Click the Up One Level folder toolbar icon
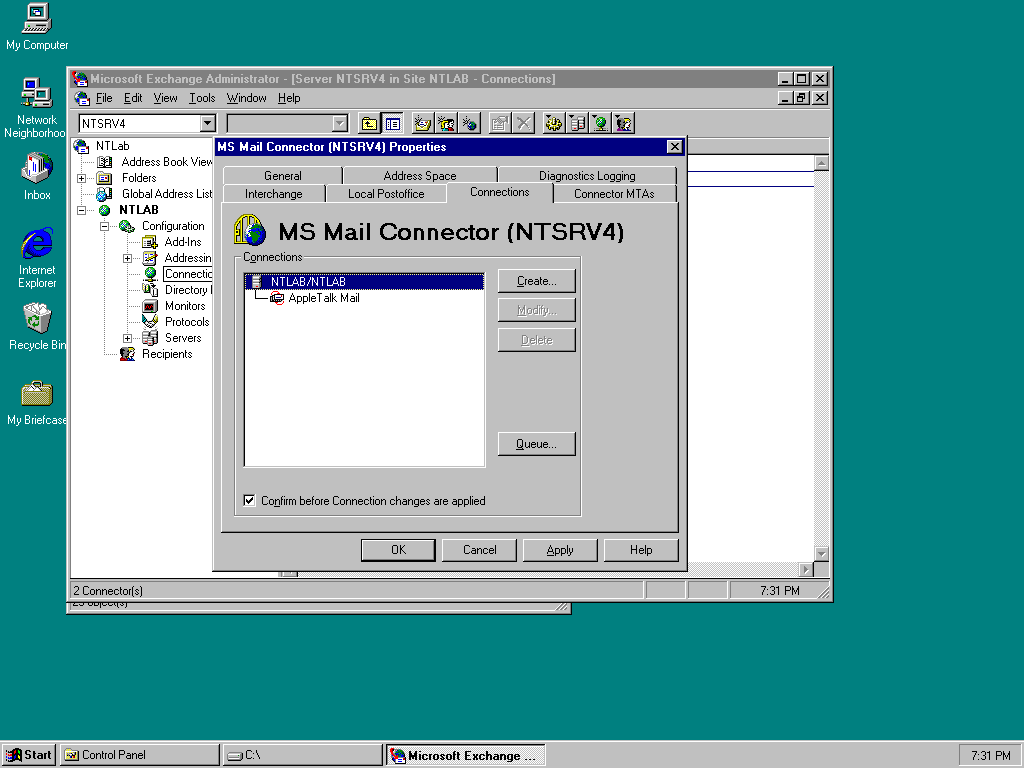 click(370, 123)
